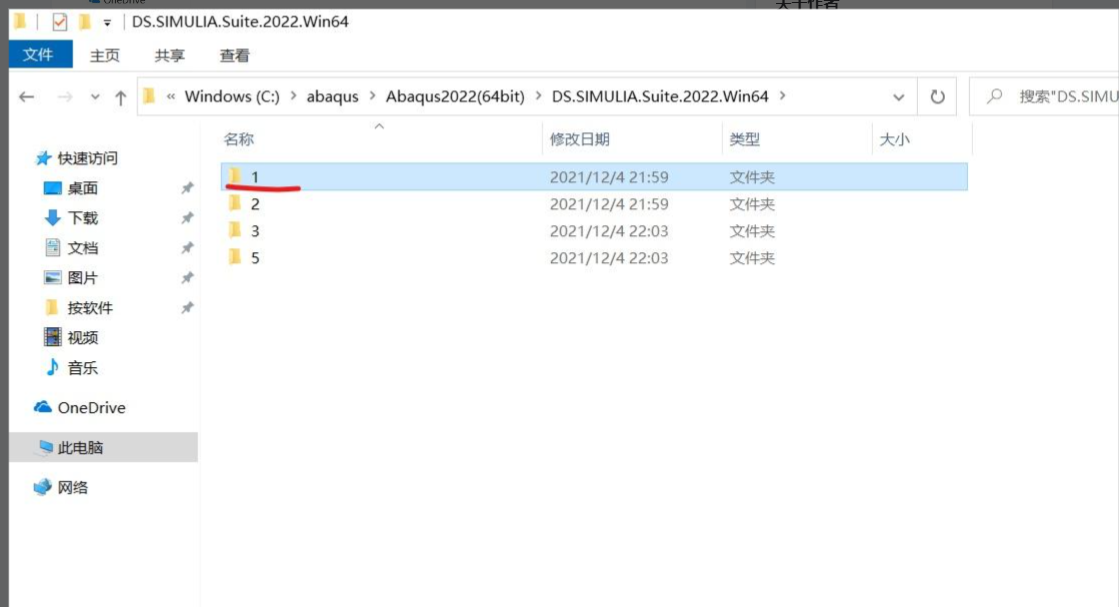
Task: Click the pin icon beside 桌面
Action: (187, 188)
